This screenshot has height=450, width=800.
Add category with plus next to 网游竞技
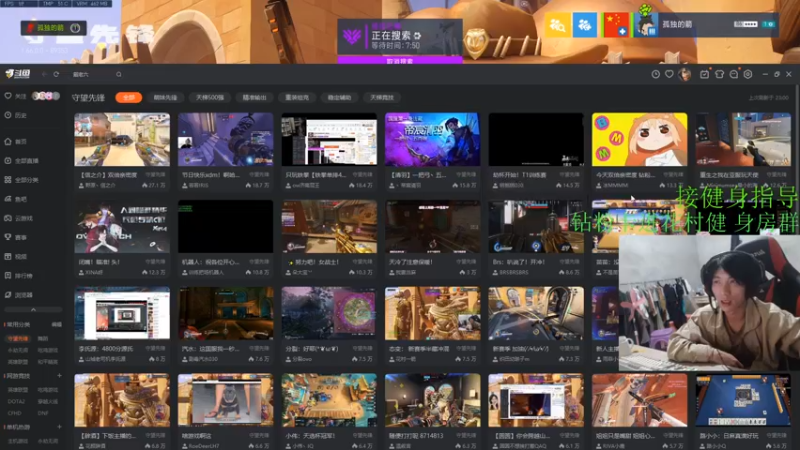pos(59,376)
